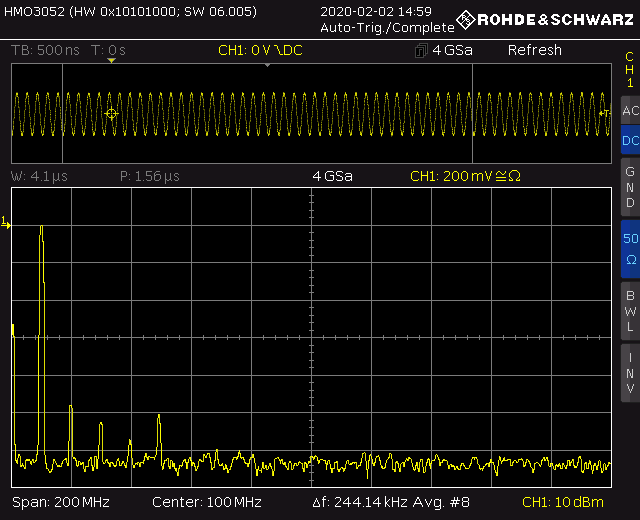Select the Center 100 MHz frequency setting
This screenshot has height=520, width=640.
206,501
